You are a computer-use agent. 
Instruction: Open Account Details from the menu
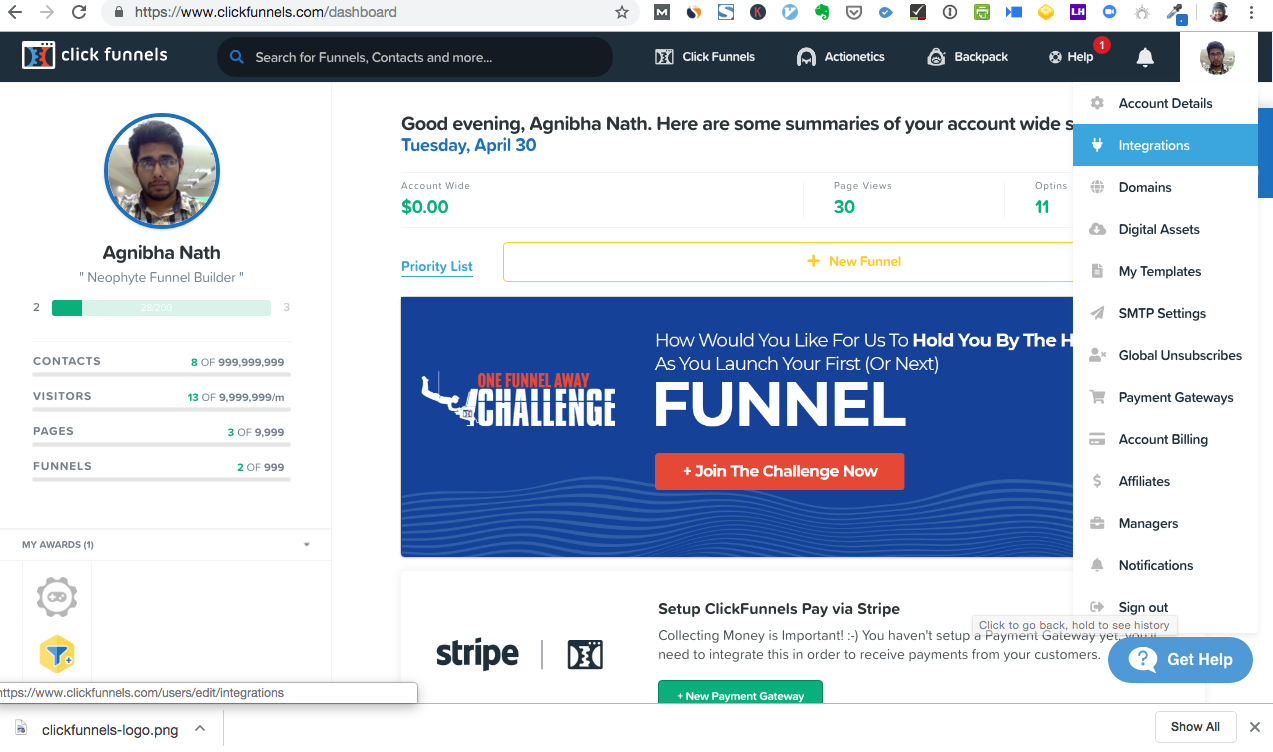(x=1165, y=103)
